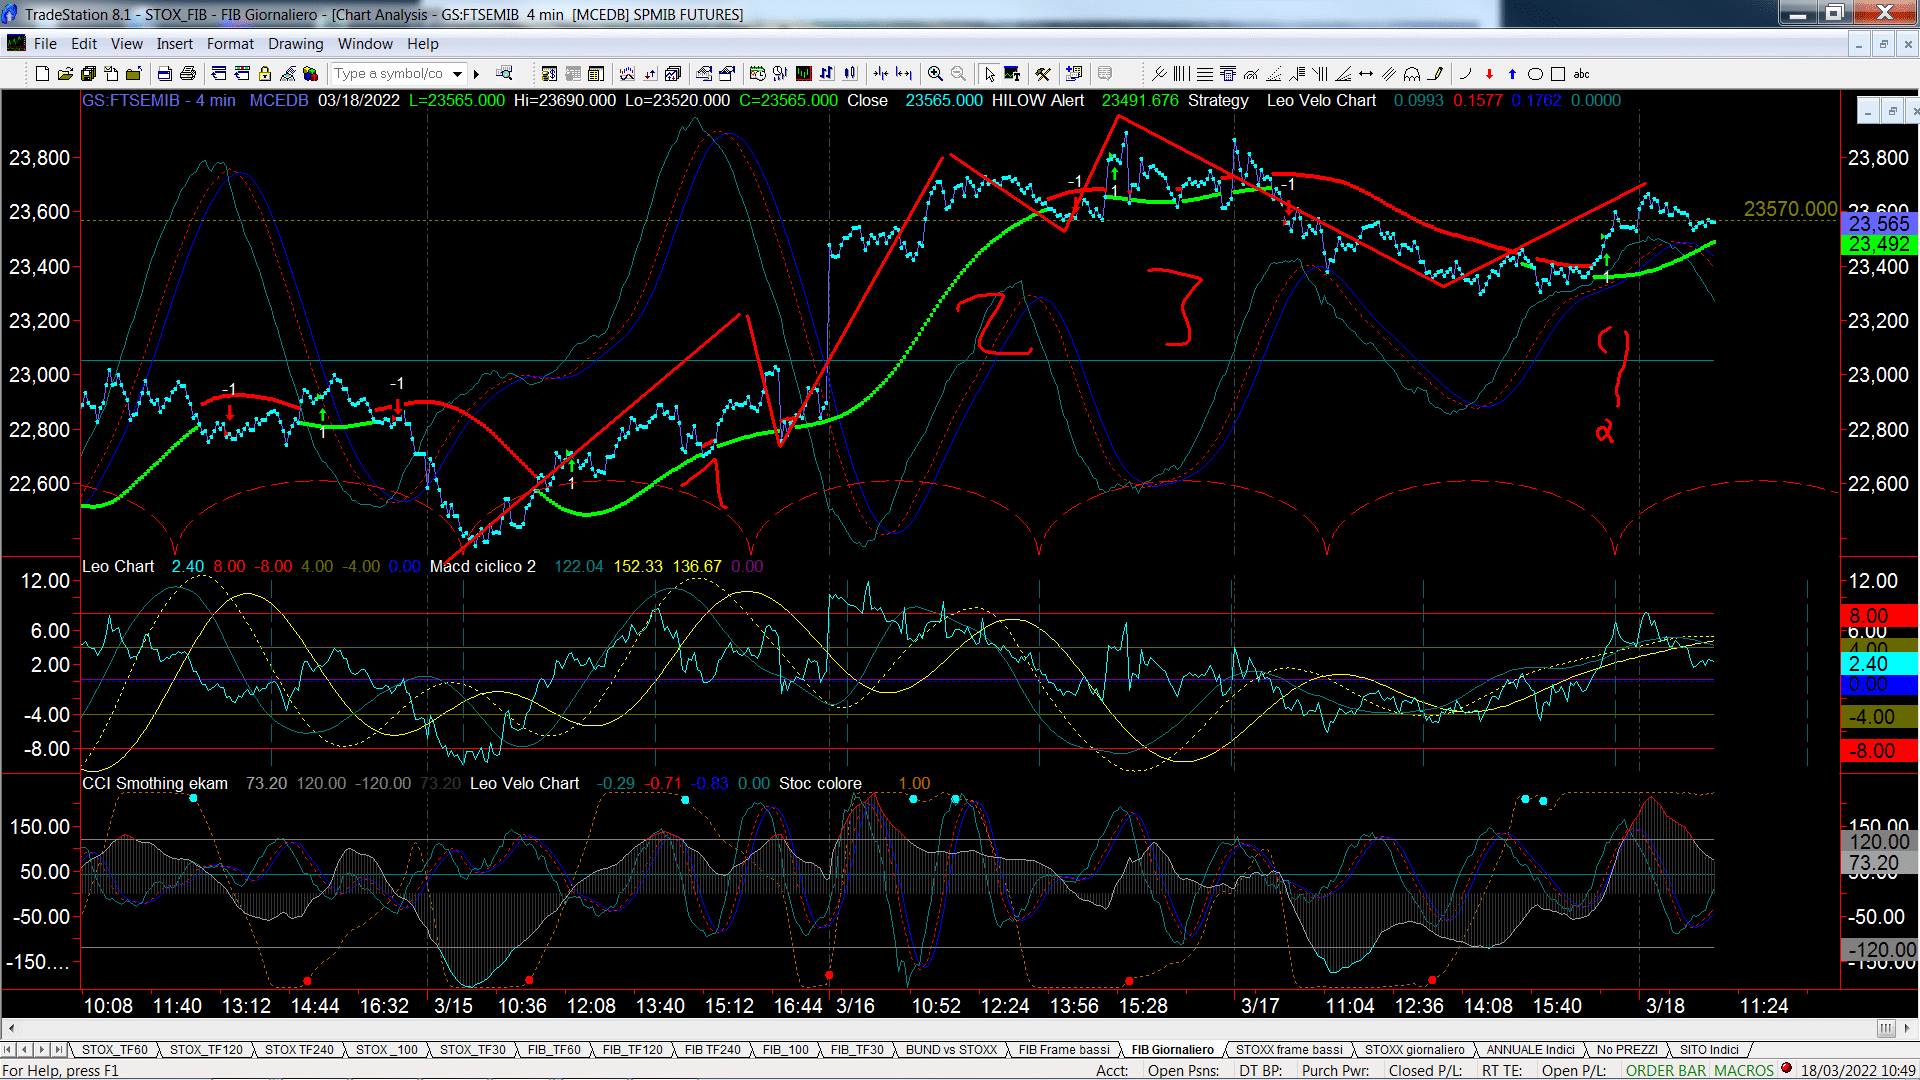Click the New document icon
1920x1080 pixels.
point(42,74)
